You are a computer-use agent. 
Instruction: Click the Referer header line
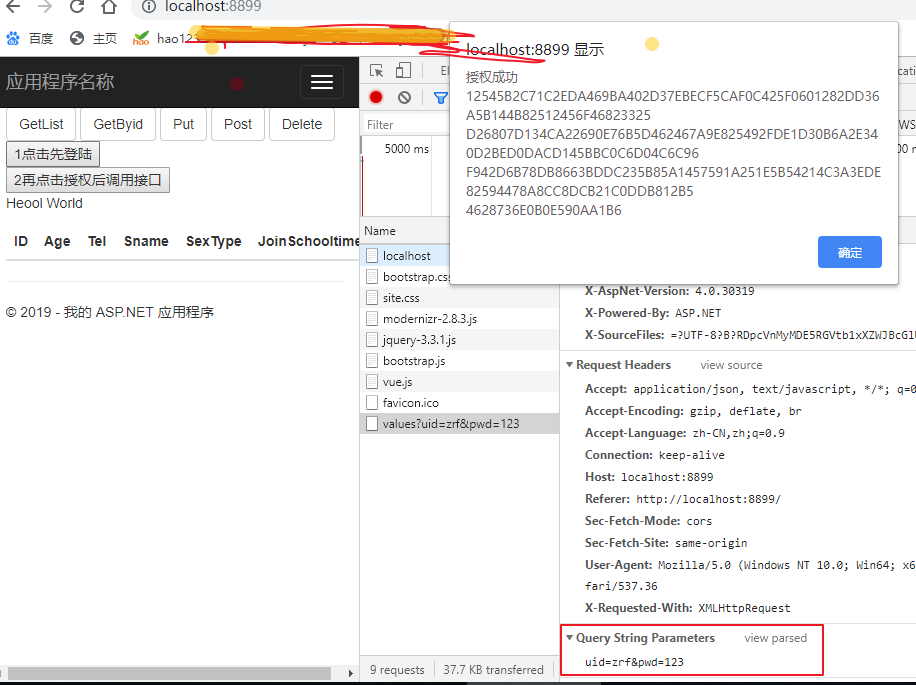683,499
